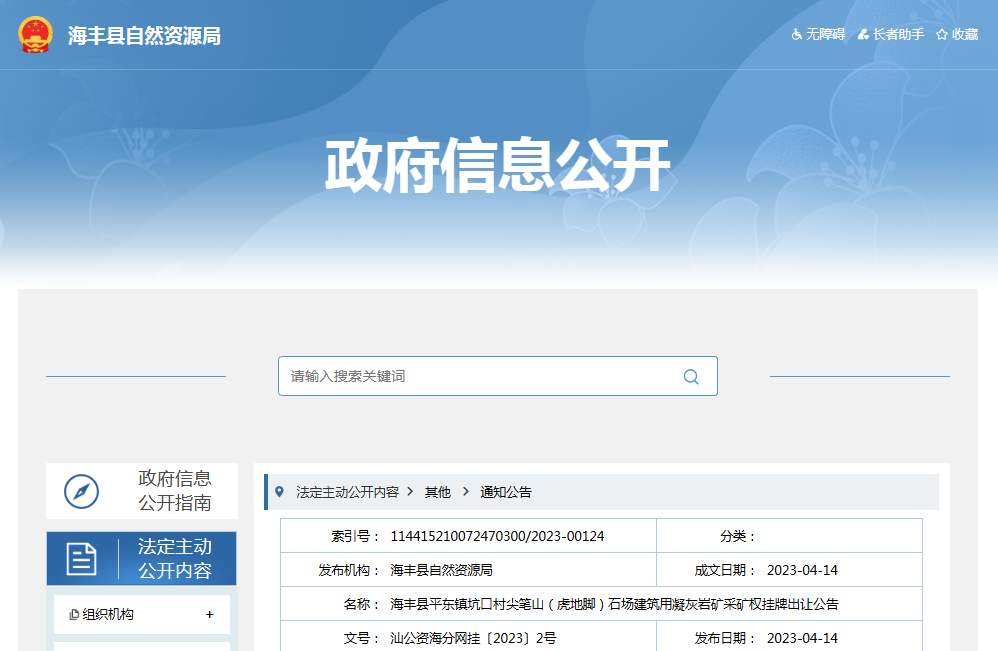The image size is (998, 651).
Task: Open 政府信息公开指南 in the sidebar
Action: point(174,490)
